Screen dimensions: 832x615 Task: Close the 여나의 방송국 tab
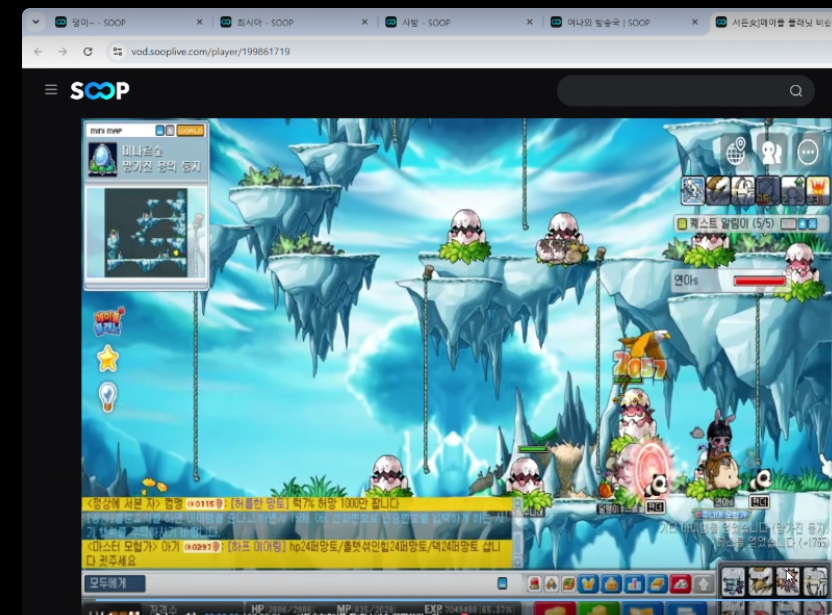pyautogui.click(x=695, y=22)
